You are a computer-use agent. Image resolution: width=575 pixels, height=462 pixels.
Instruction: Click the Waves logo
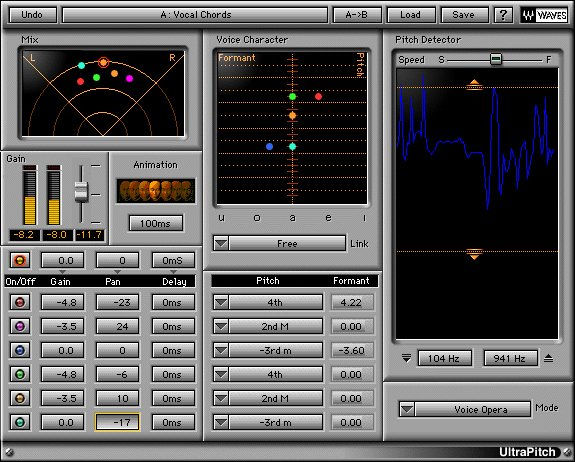(544, 15)
